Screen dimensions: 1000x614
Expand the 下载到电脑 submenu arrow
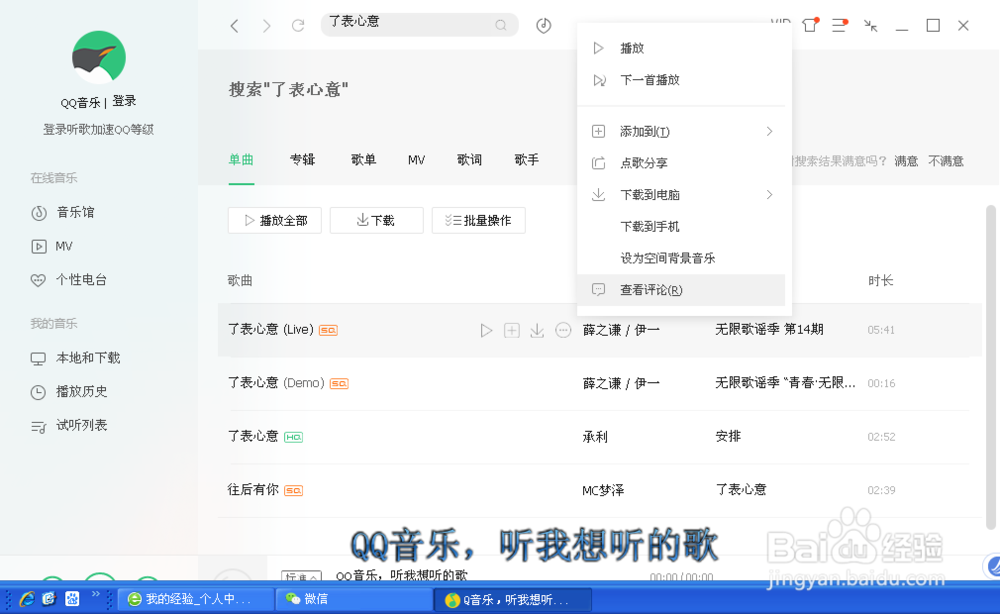tap(769, 194)
